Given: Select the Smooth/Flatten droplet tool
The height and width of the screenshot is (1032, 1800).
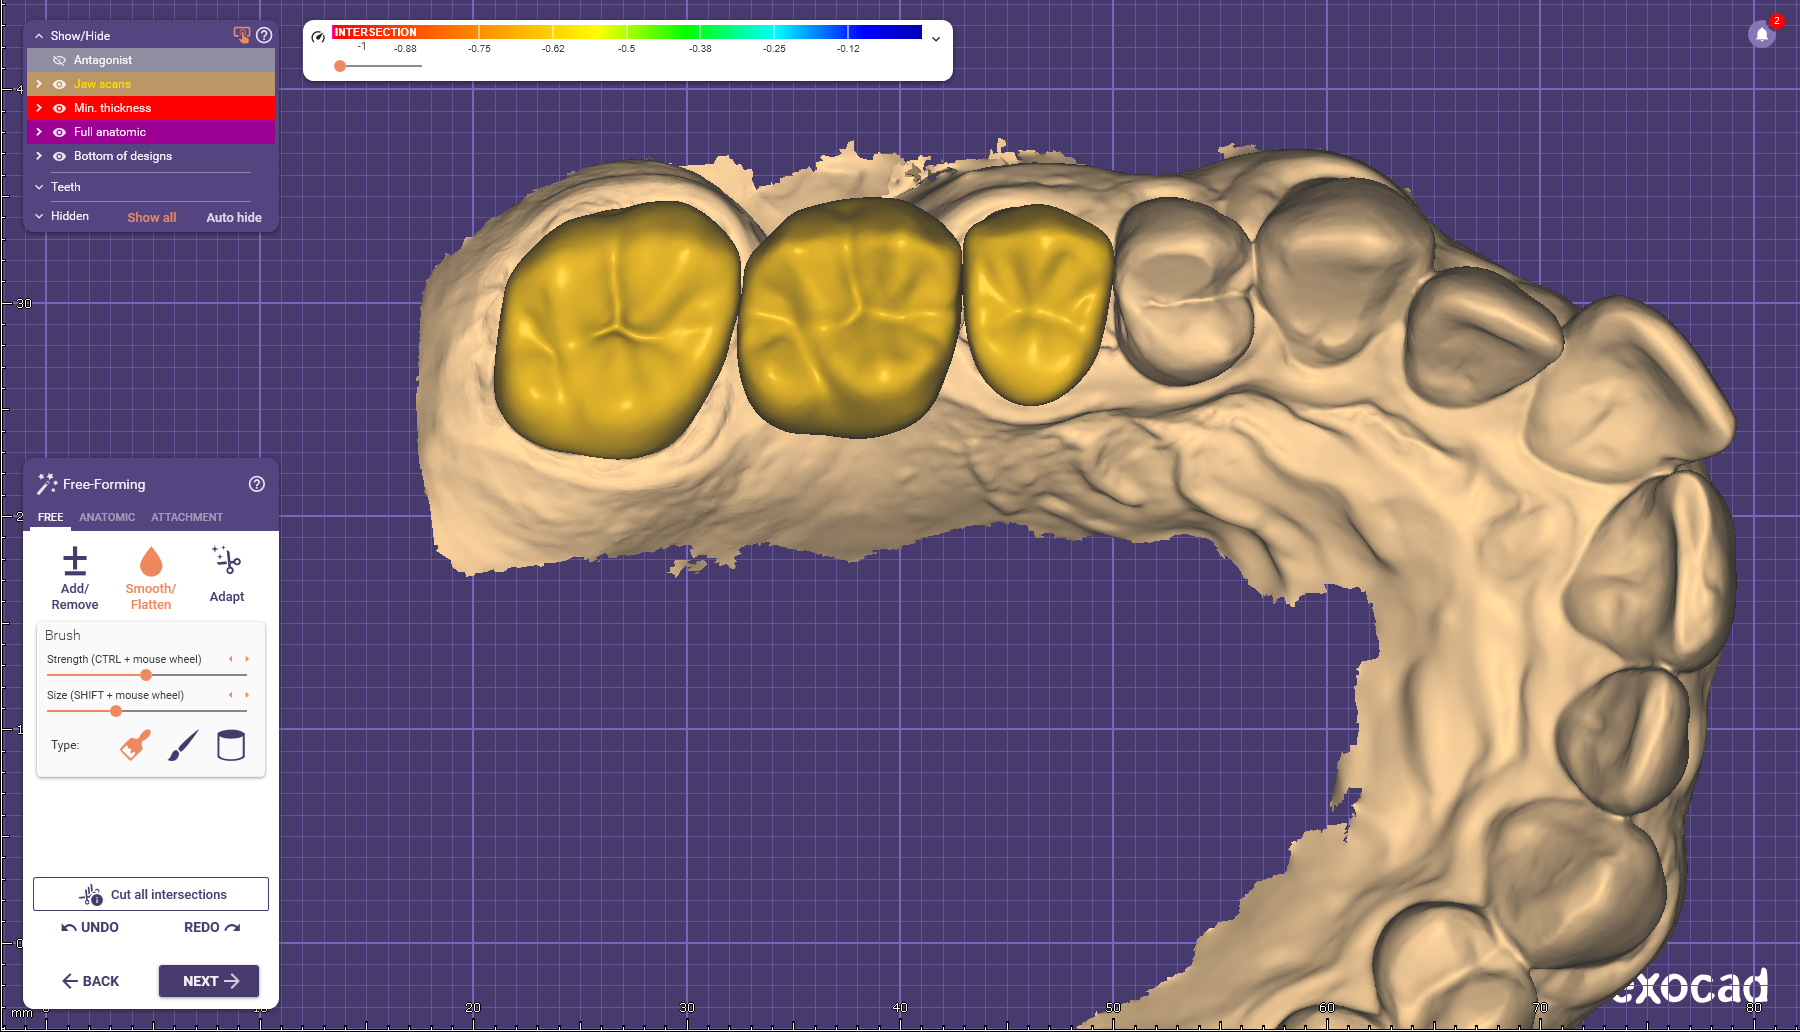Looking at the screenshot, I should point(151,561).
